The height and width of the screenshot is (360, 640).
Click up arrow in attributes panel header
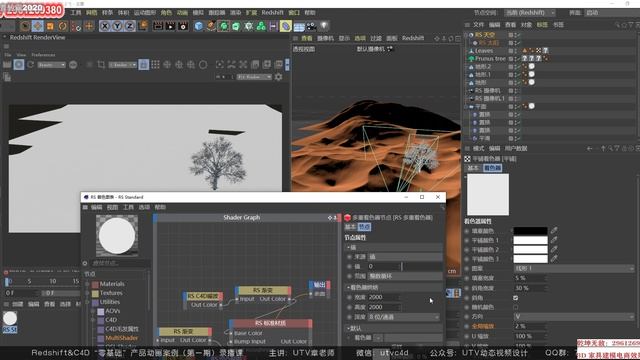[x=603, y=148]
